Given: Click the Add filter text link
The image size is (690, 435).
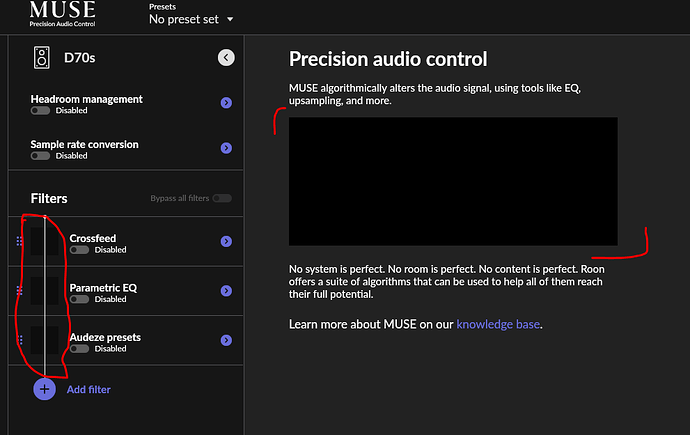Looking at the screenshot, I should [x=88, y=390].
